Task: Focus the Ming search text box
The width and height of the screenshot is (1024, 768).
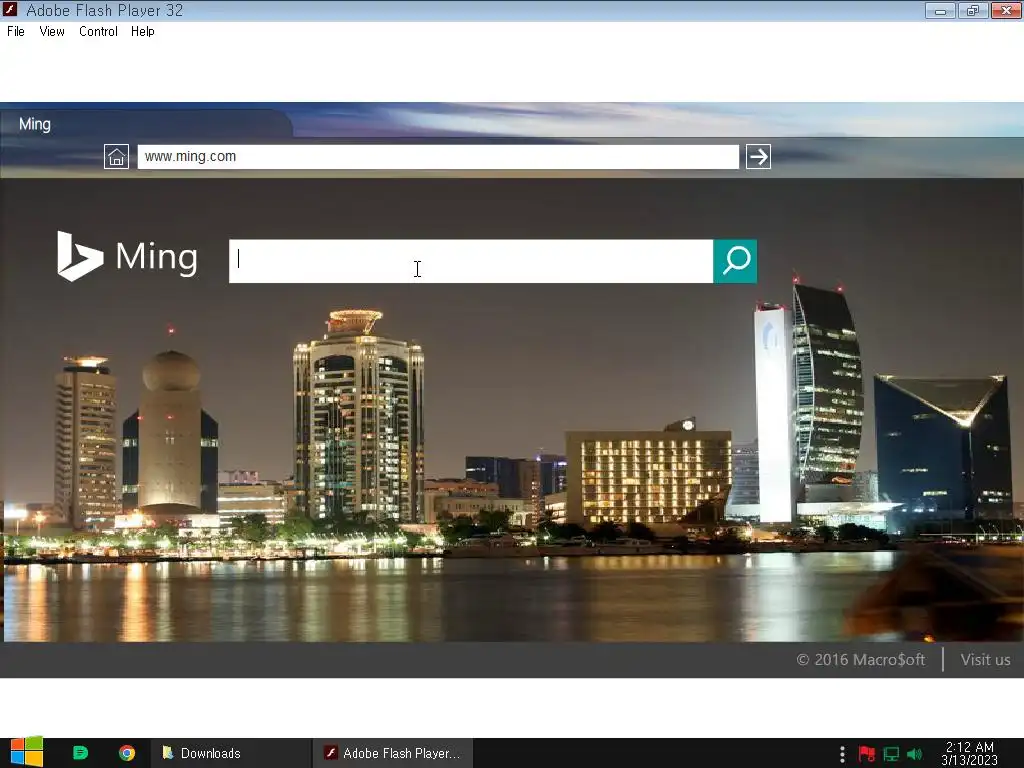Action: [471, 261]
